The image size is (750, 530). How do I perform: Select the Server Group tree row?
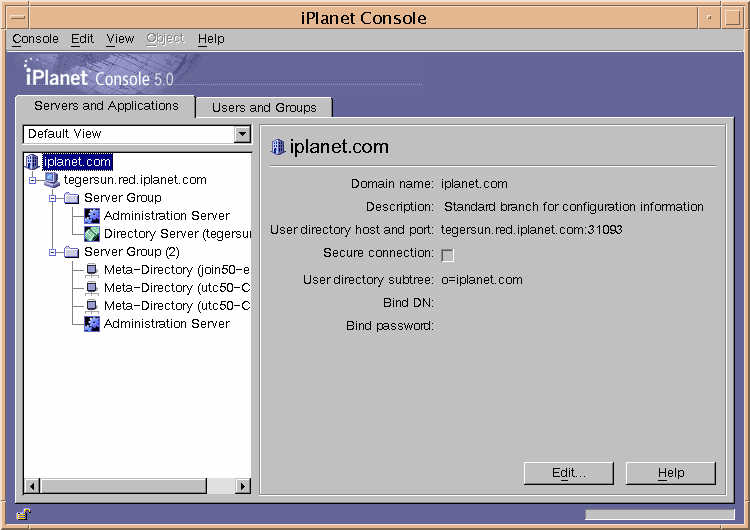coord(123,198)
